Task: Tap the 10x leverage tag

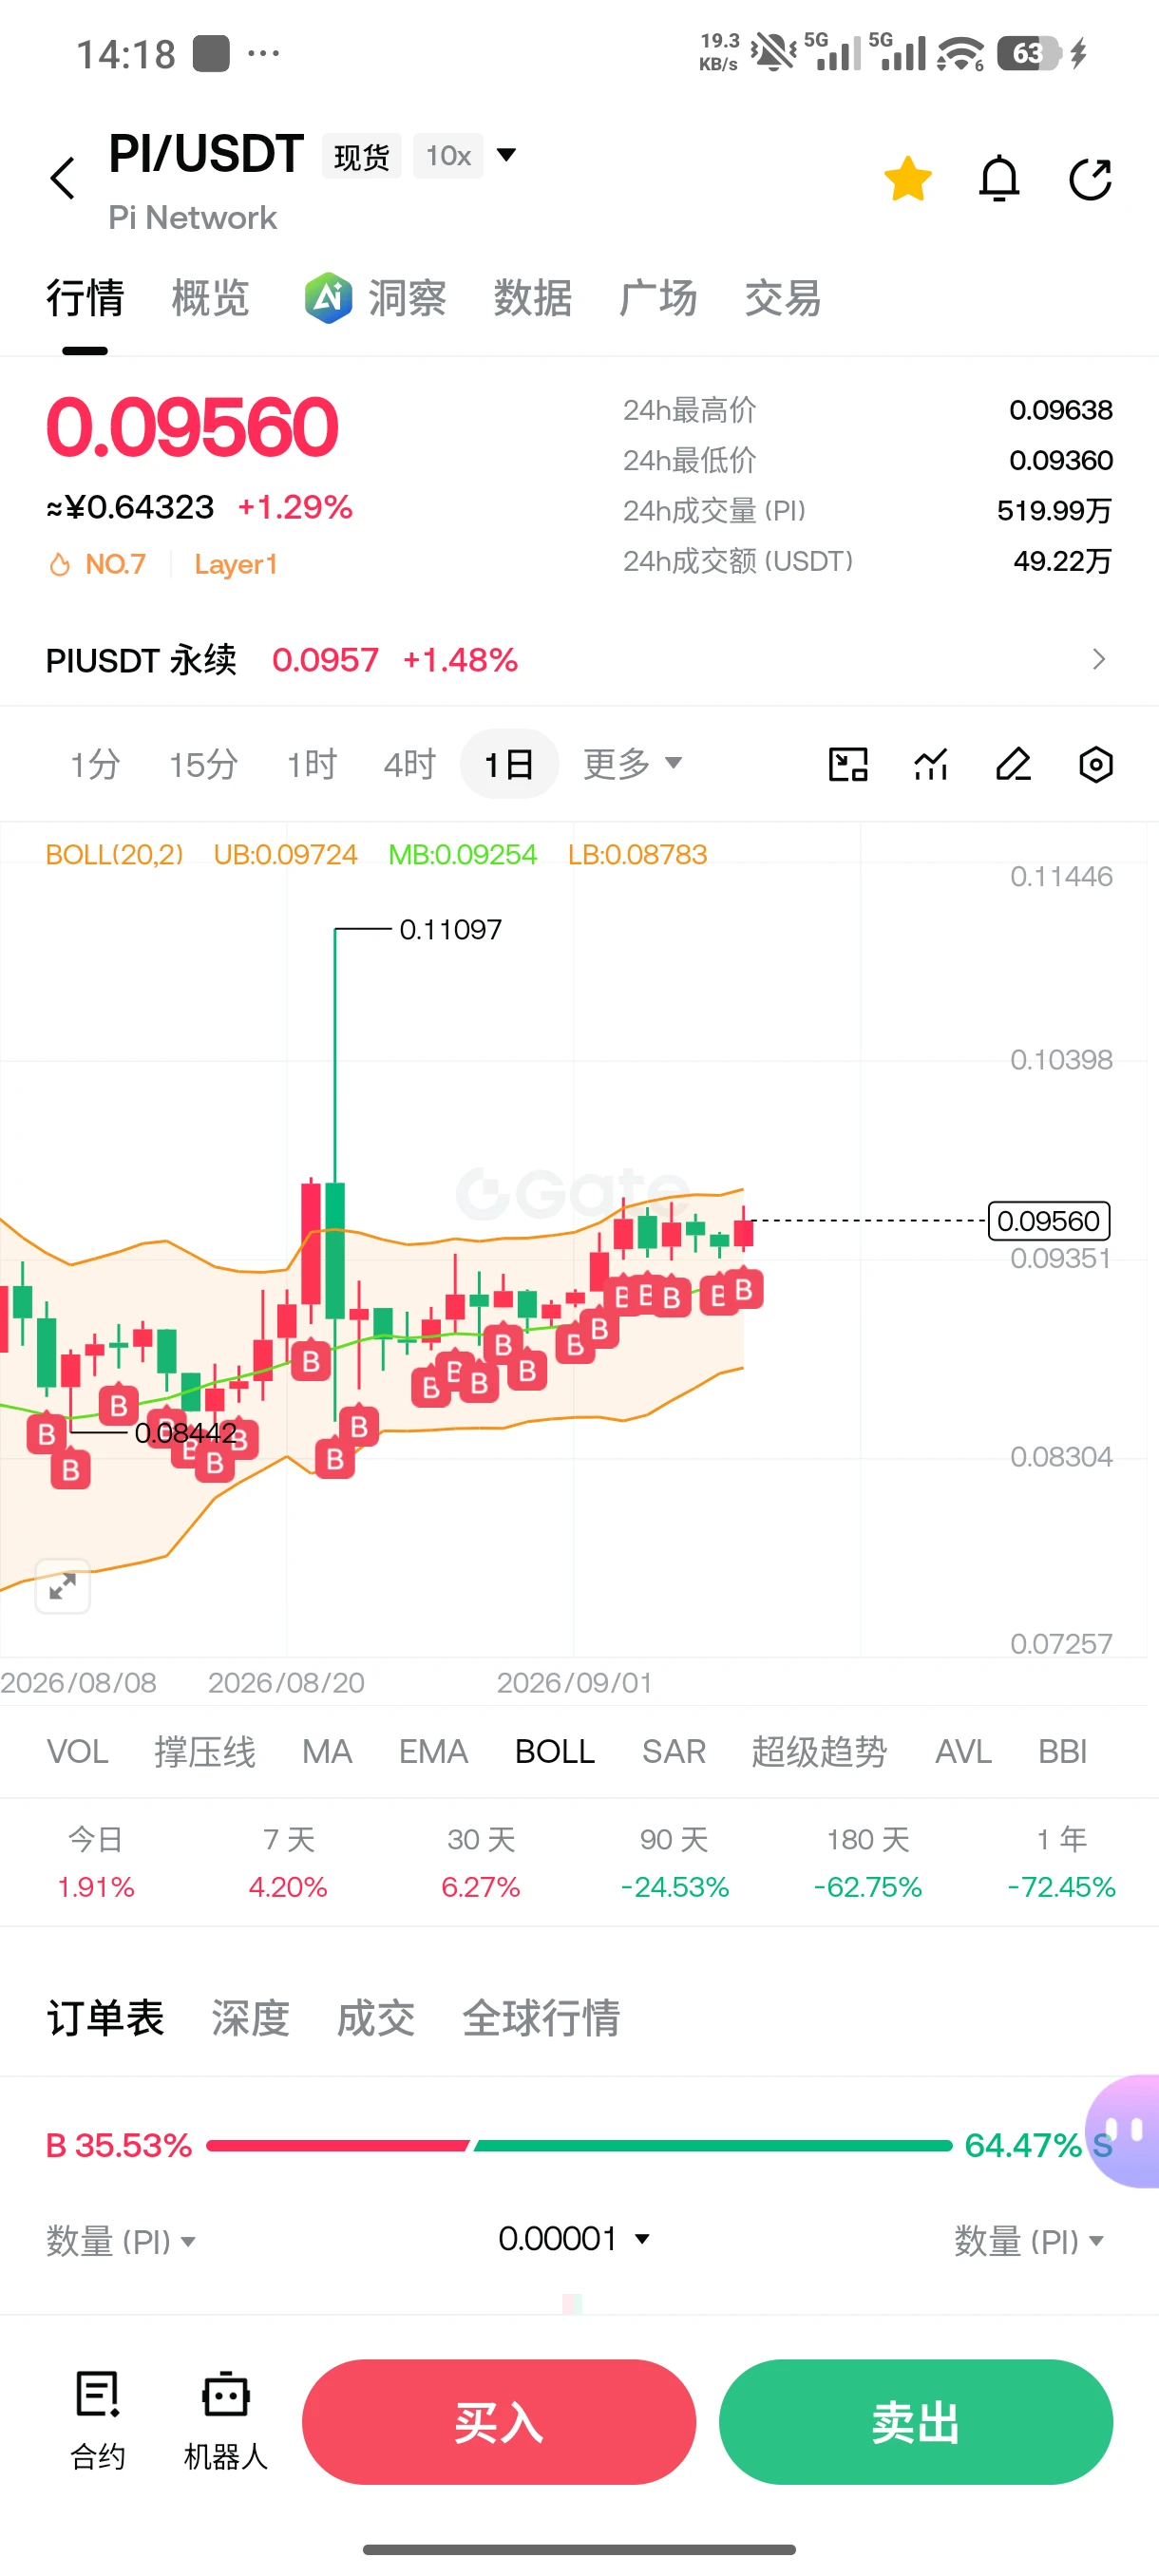Action: (448, 156)
